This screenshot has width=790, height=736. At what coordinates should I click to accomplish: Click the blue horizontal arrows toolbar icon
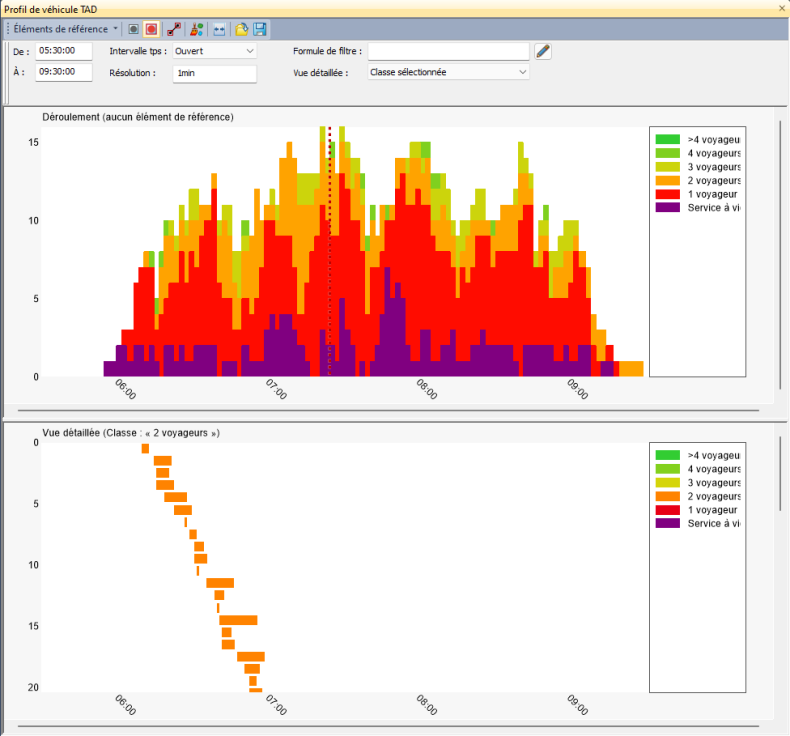[x=218, y=29]
